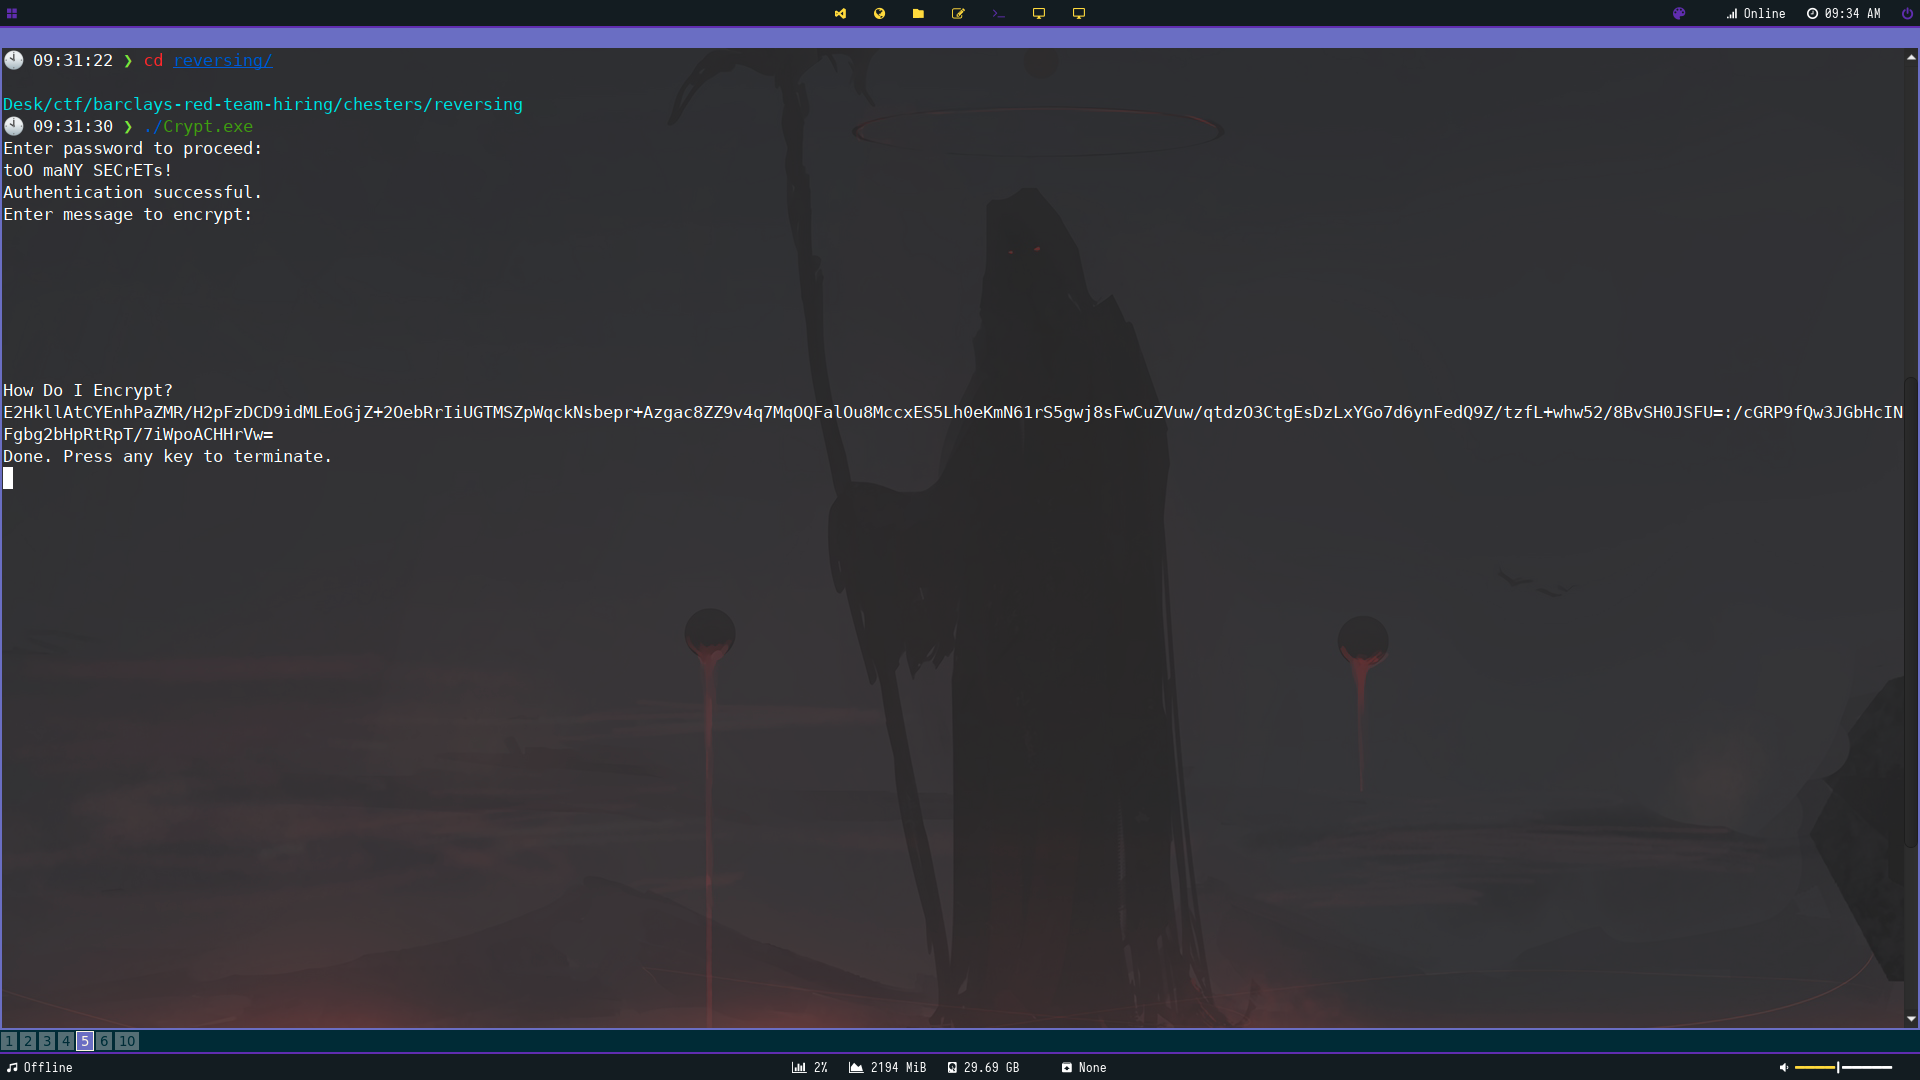The image size is (1920, 1080).
Task: Click the reversing/ directory link
Action: (222, 61)
